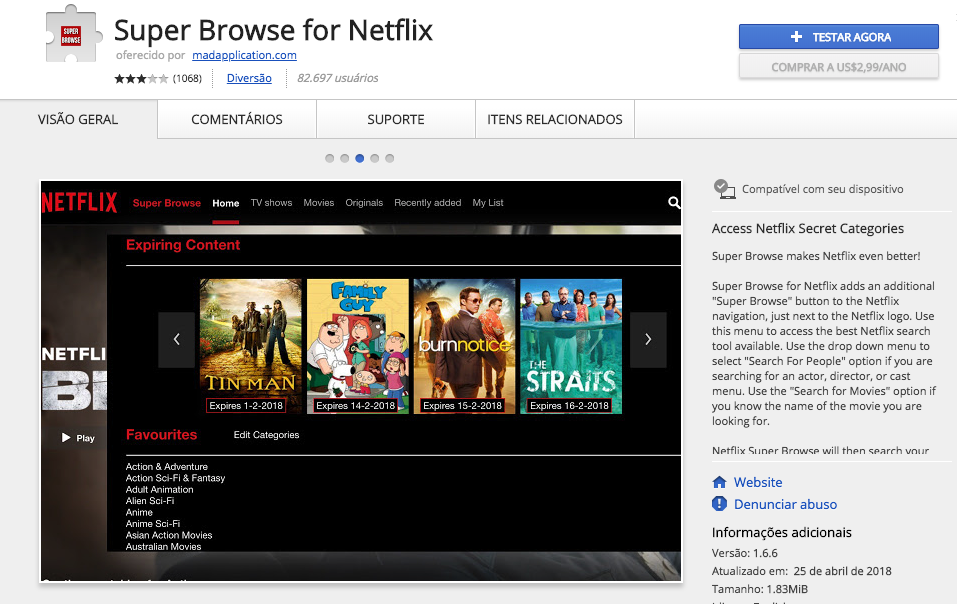Switch to the Suporte tab
This screenshot has width=957, height=604.
click(x=395, y=120)
